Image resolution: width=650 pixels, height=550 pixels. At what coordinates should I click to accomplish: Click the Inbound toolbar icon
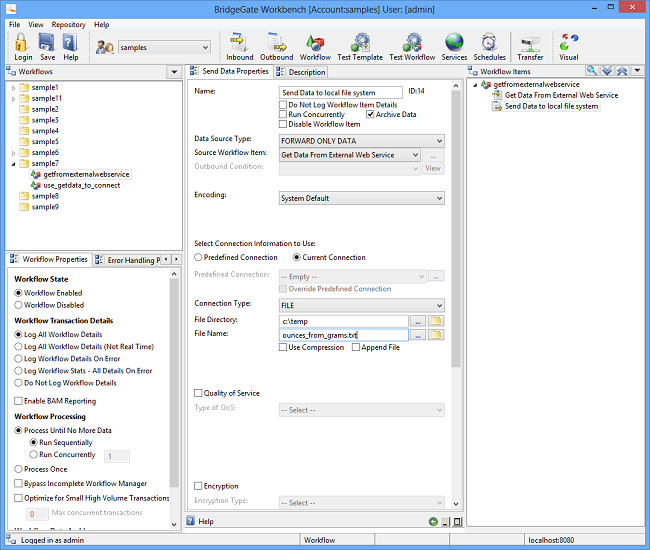[x=240, y=46]
